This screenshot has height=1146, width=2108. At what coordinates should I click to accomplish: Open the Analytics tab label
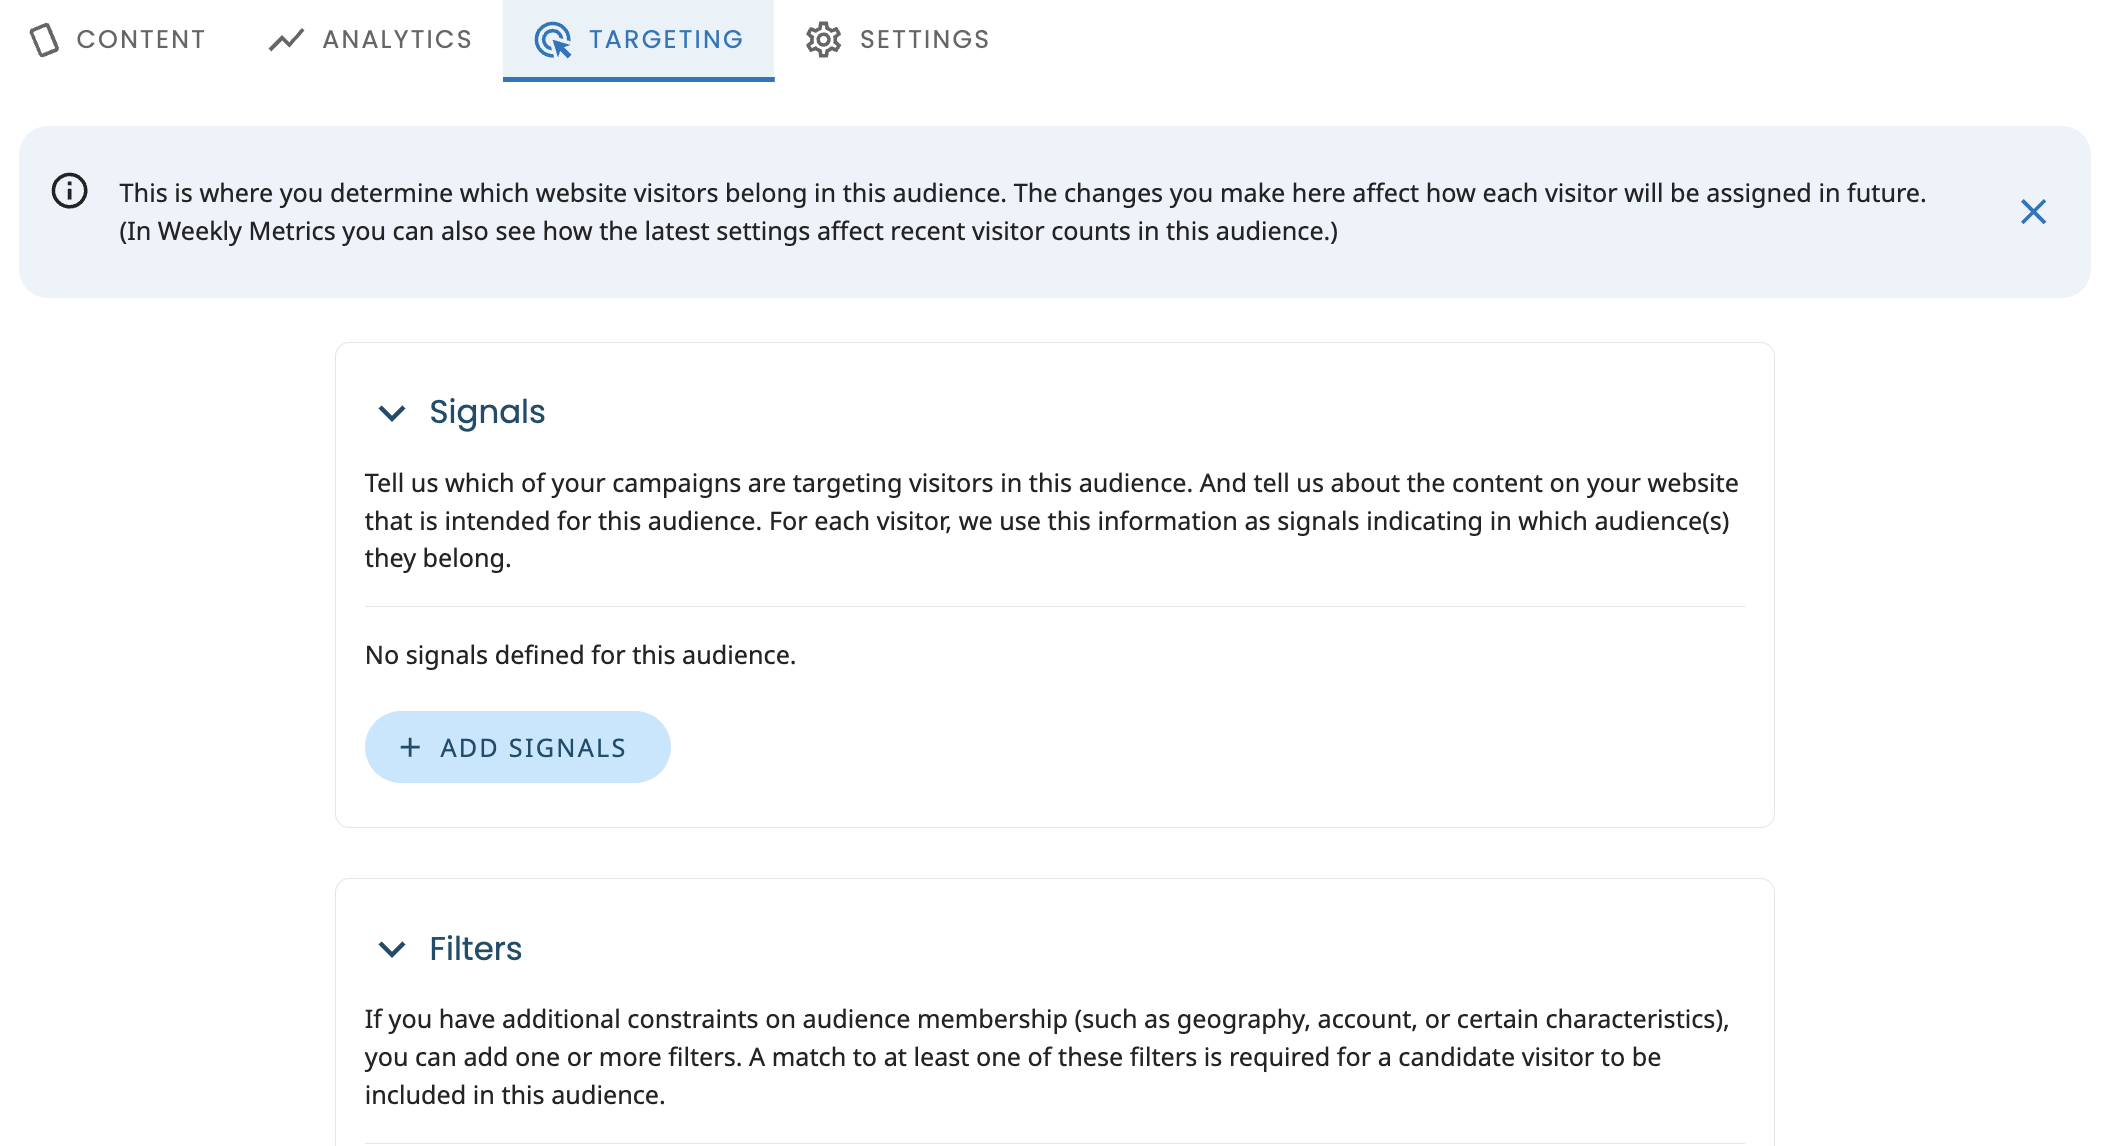[397, 40]
